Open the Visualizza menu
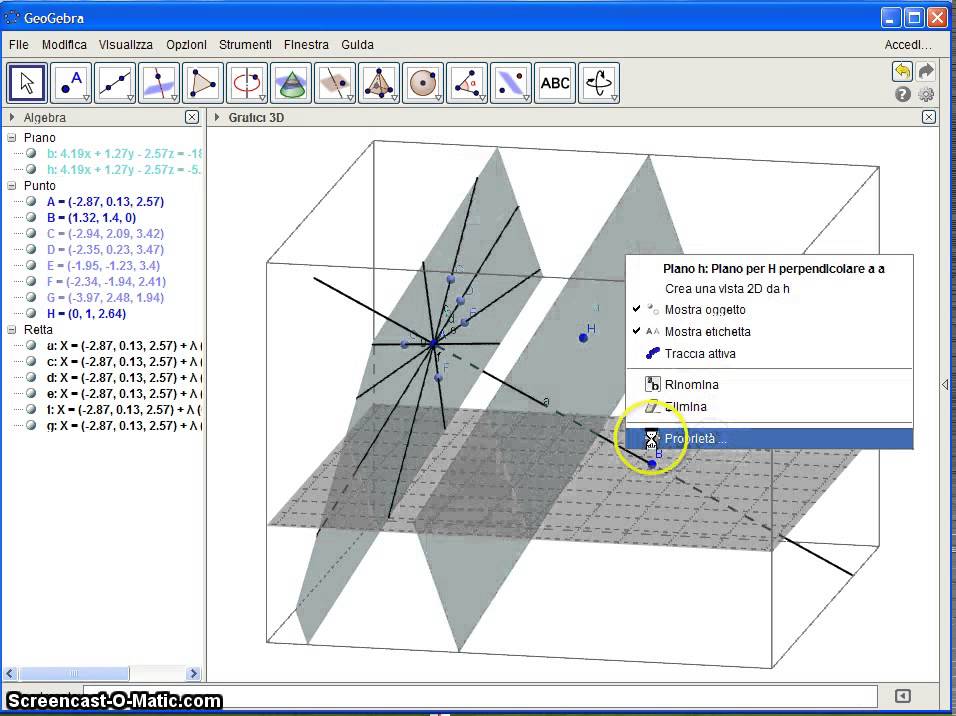This screenshot has height=716, width=956. (x=126, y=45)
